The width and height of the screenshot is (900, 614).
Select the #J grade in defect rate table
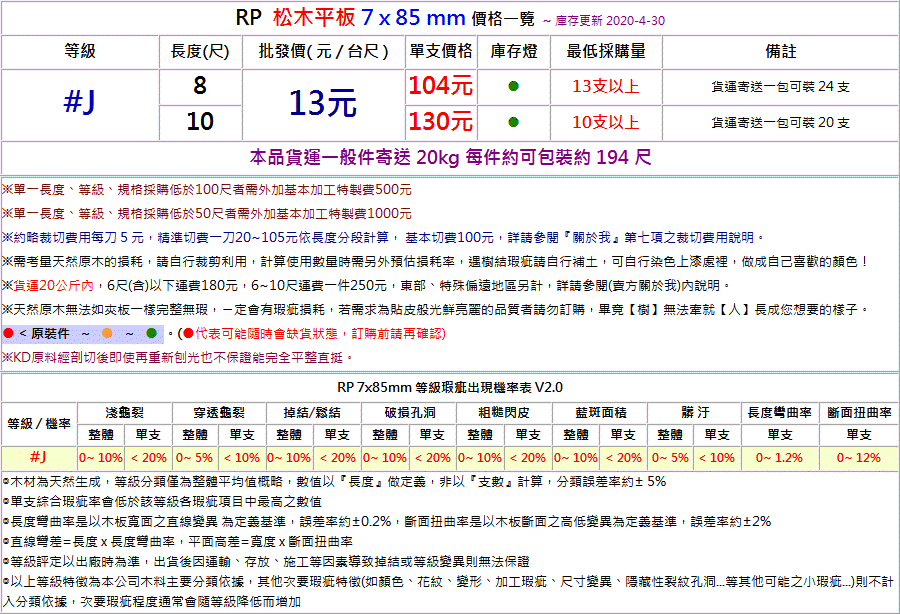click(38, 457)
